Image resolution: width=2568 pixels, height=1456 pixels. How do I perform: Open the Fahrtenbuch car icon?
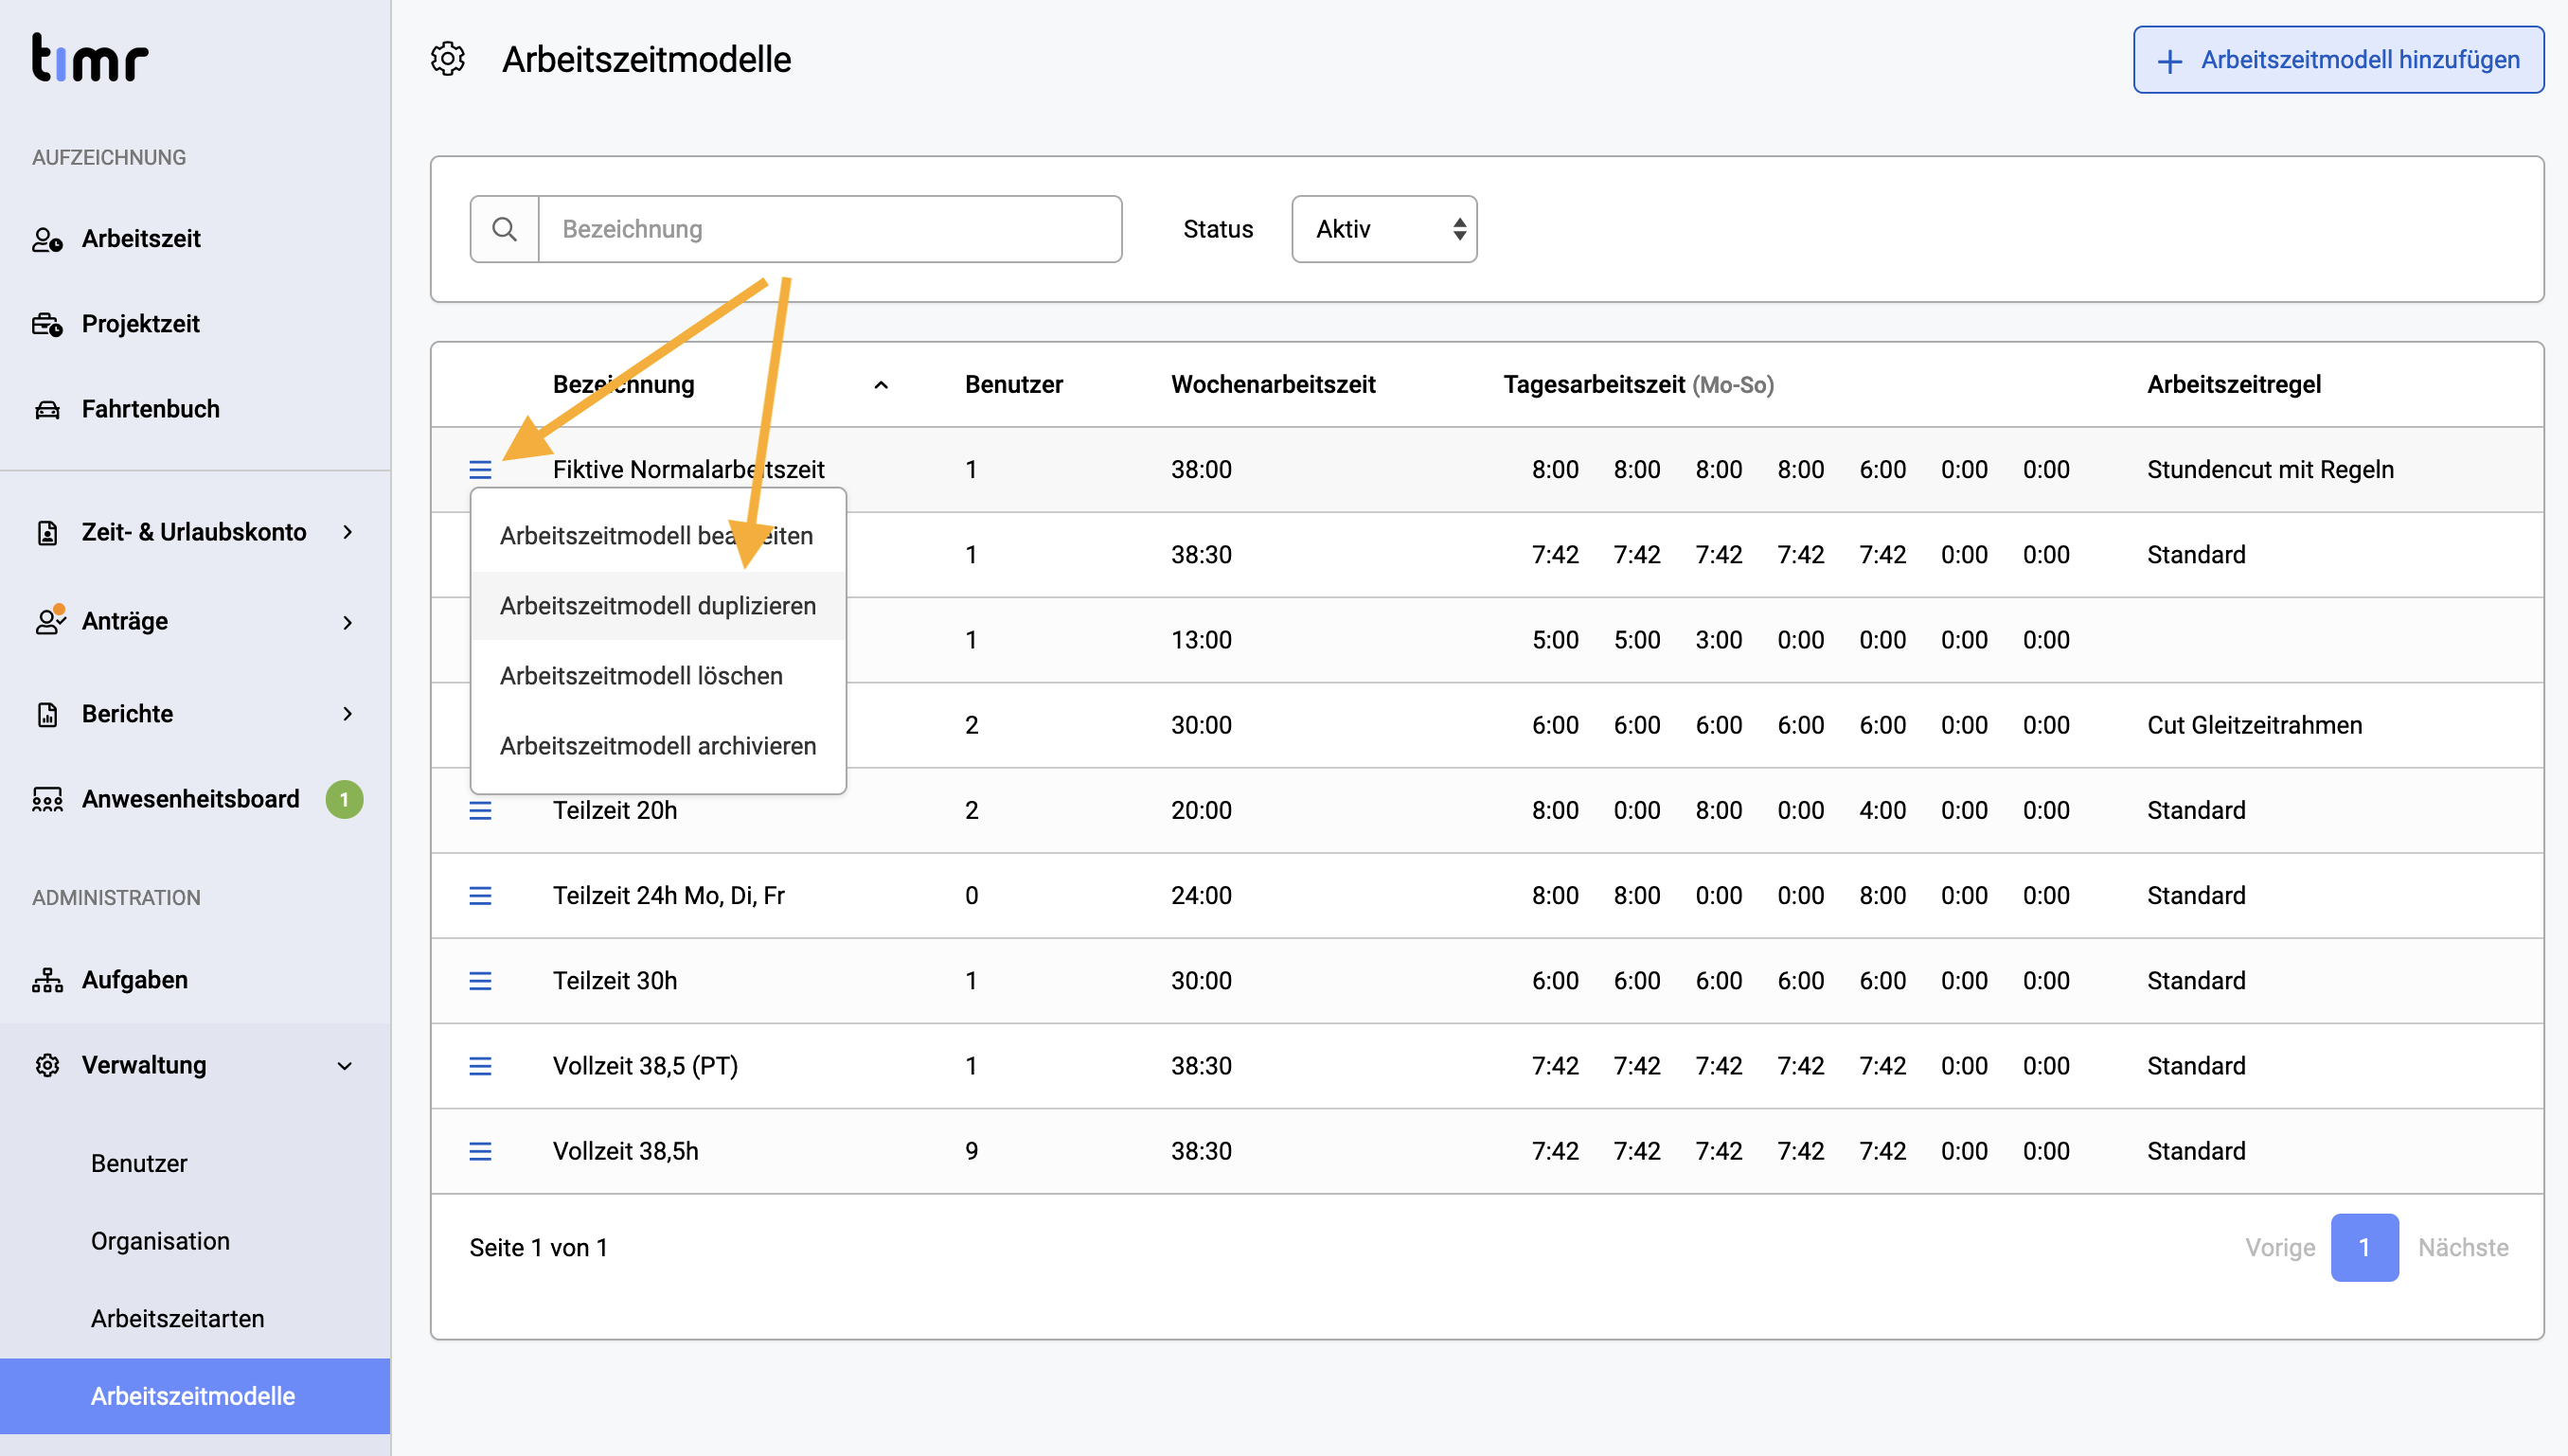tap(47, 409)
